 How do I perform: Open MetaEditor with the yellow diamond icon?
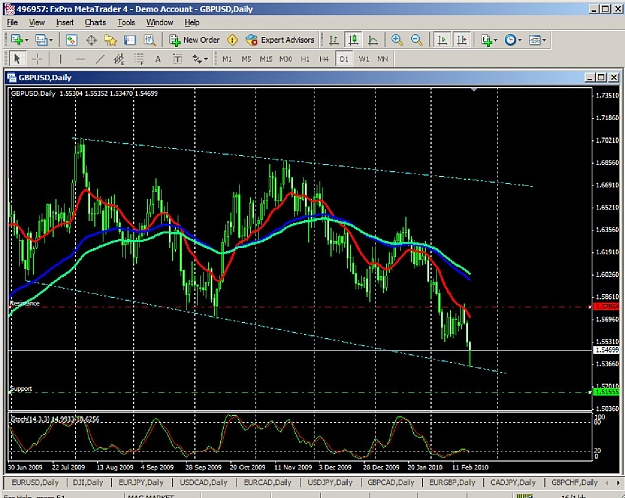coord(232,40)
